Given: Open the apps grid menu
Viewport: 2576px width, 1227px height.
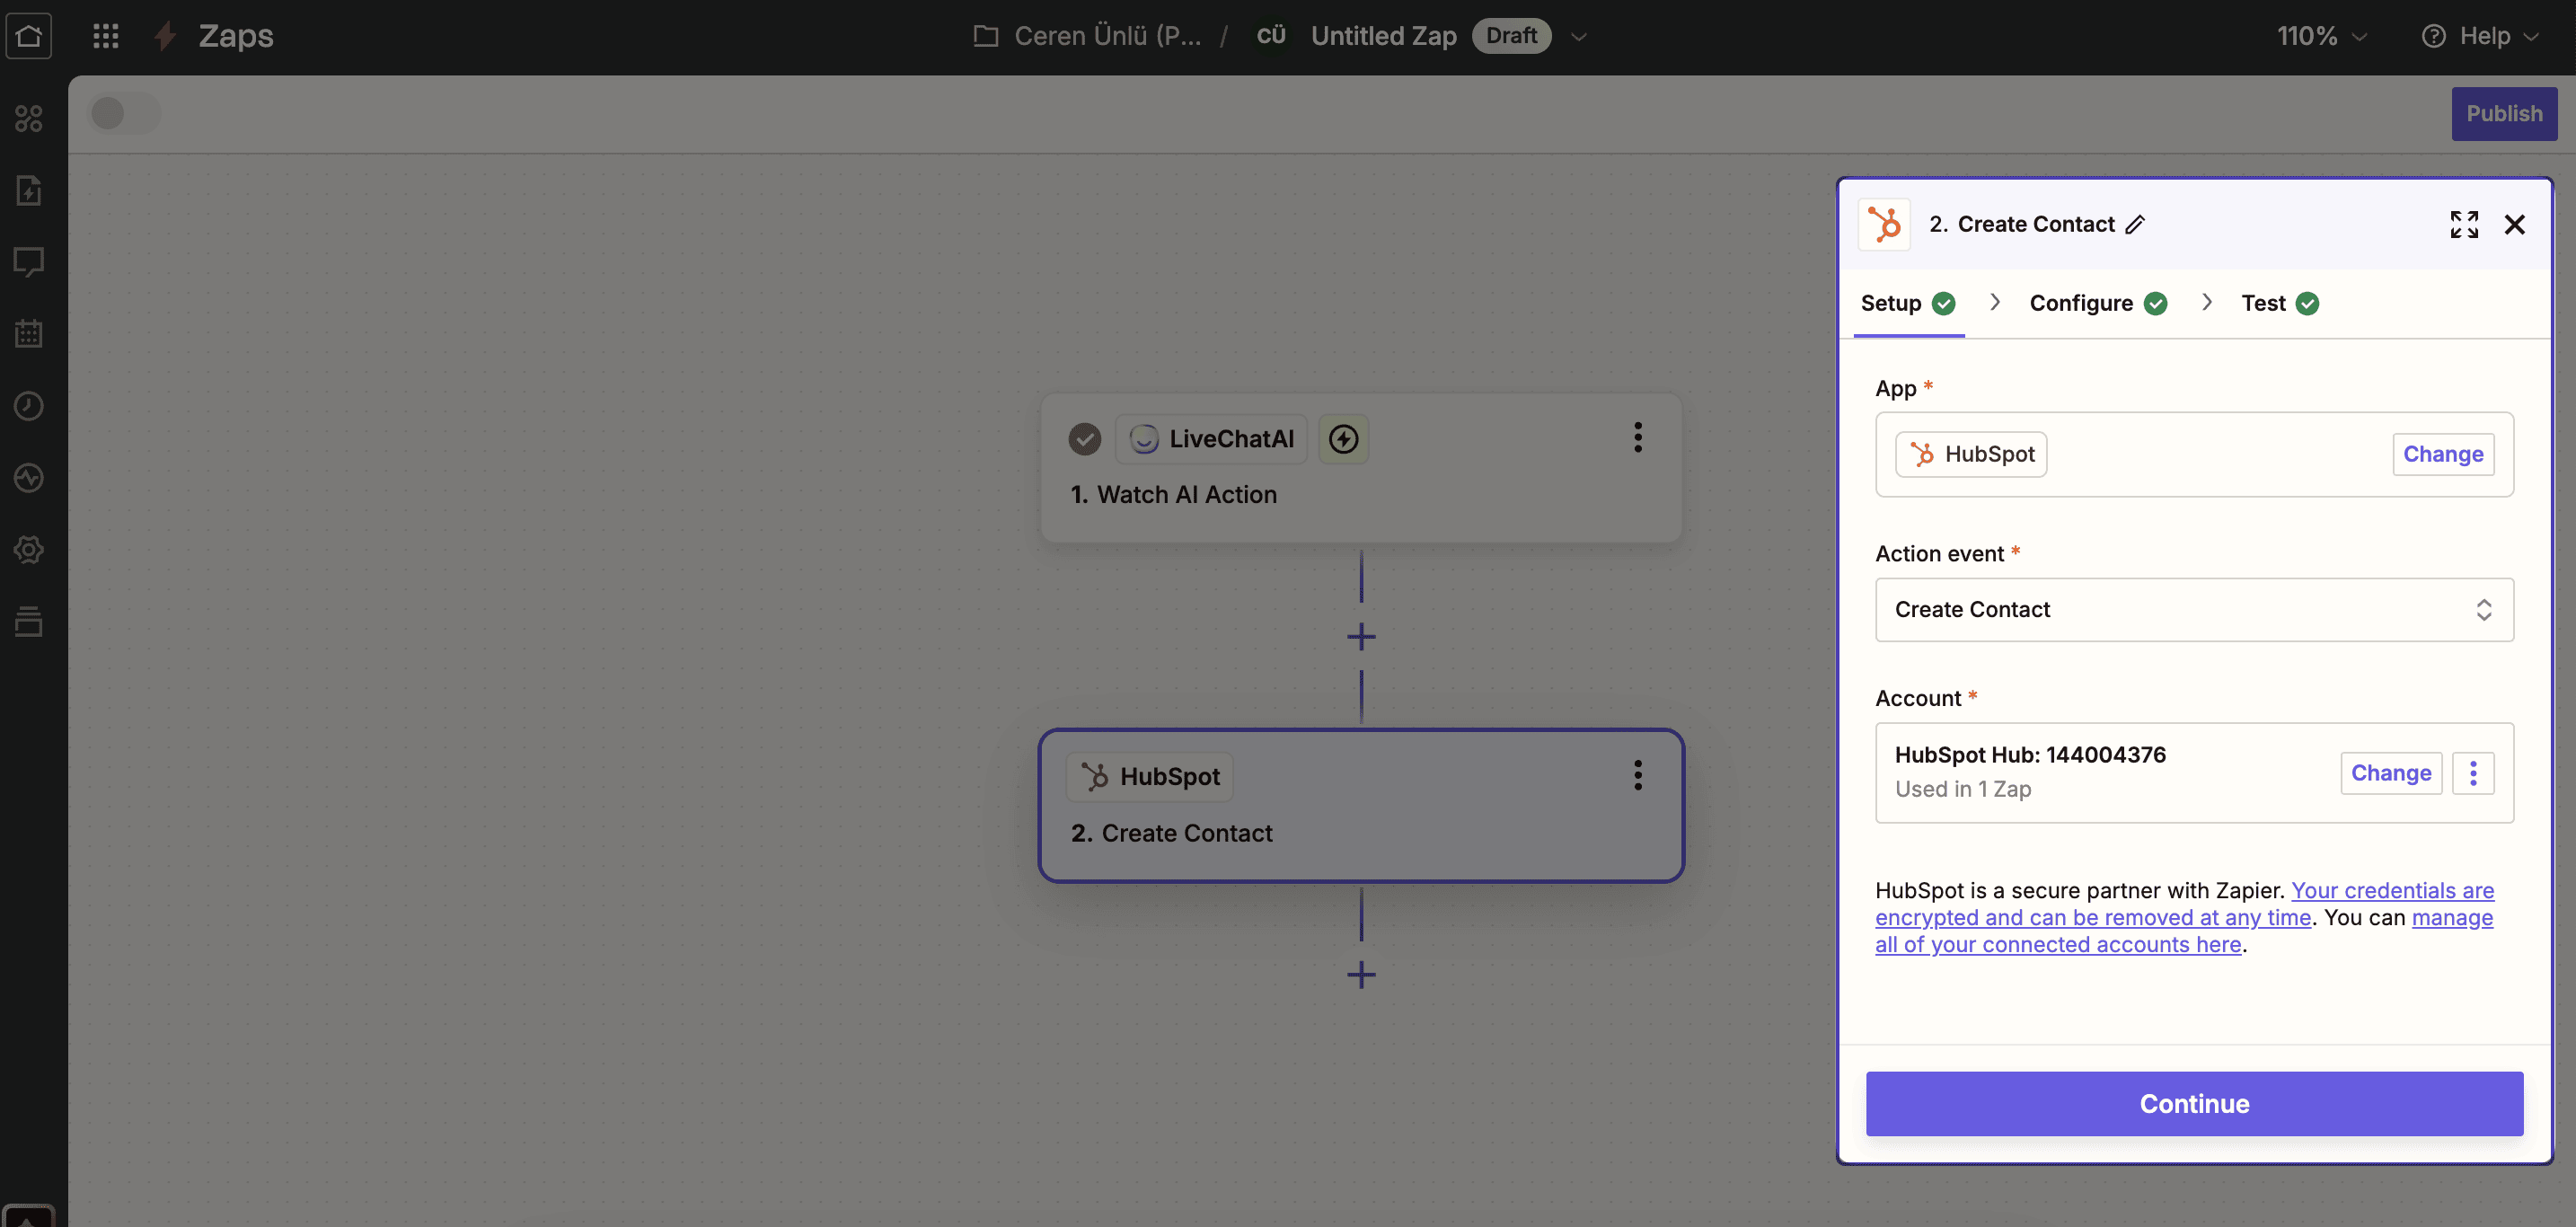Looking at the screenshot, I should (105, 36).
